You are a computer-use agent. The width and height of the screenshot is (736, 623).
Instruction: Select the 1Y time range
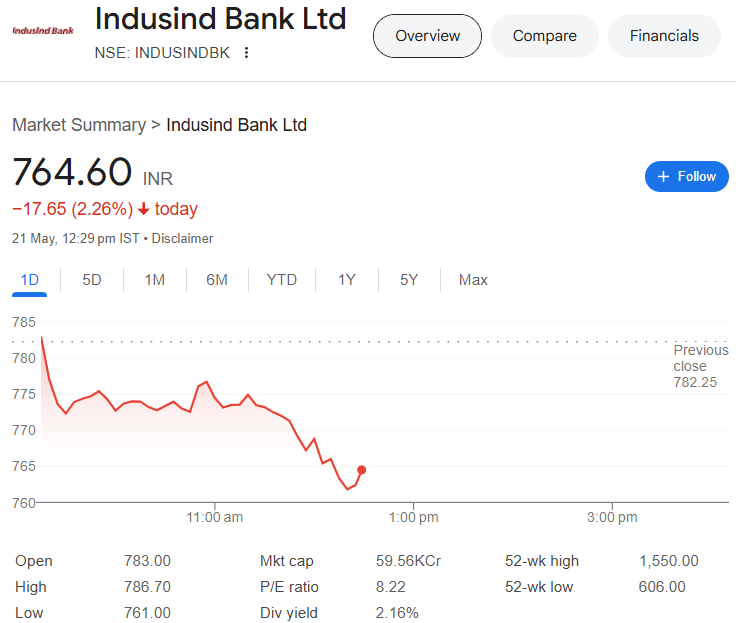coord(347,280)
